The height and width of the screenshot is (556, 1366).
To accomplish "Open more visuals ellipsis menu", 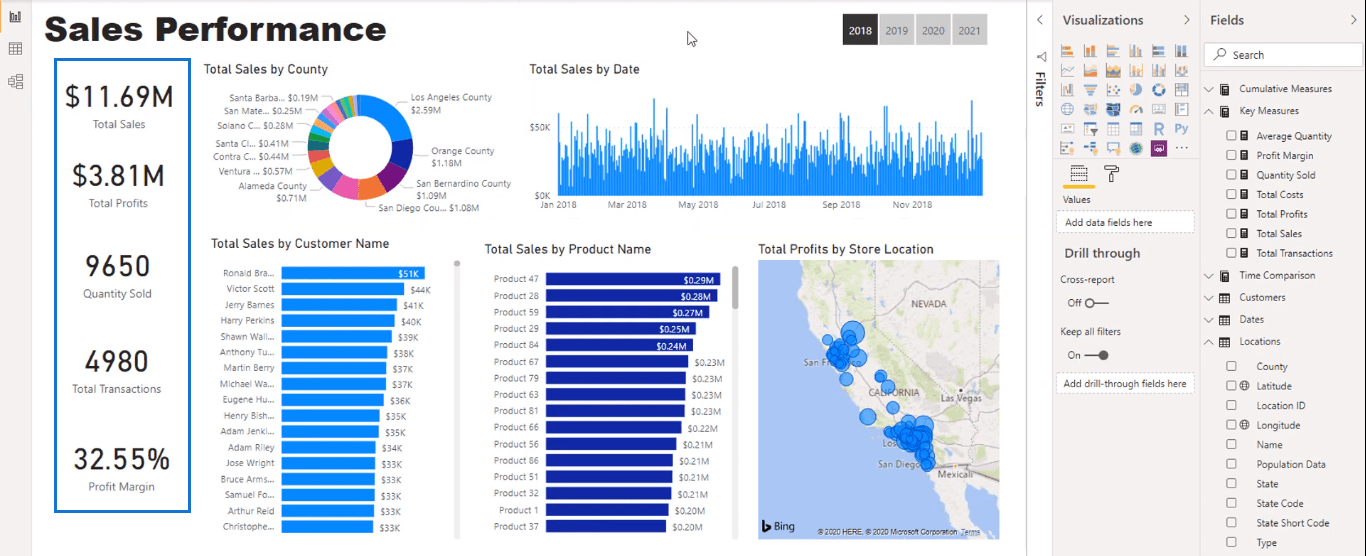I will coord(1182,147).
